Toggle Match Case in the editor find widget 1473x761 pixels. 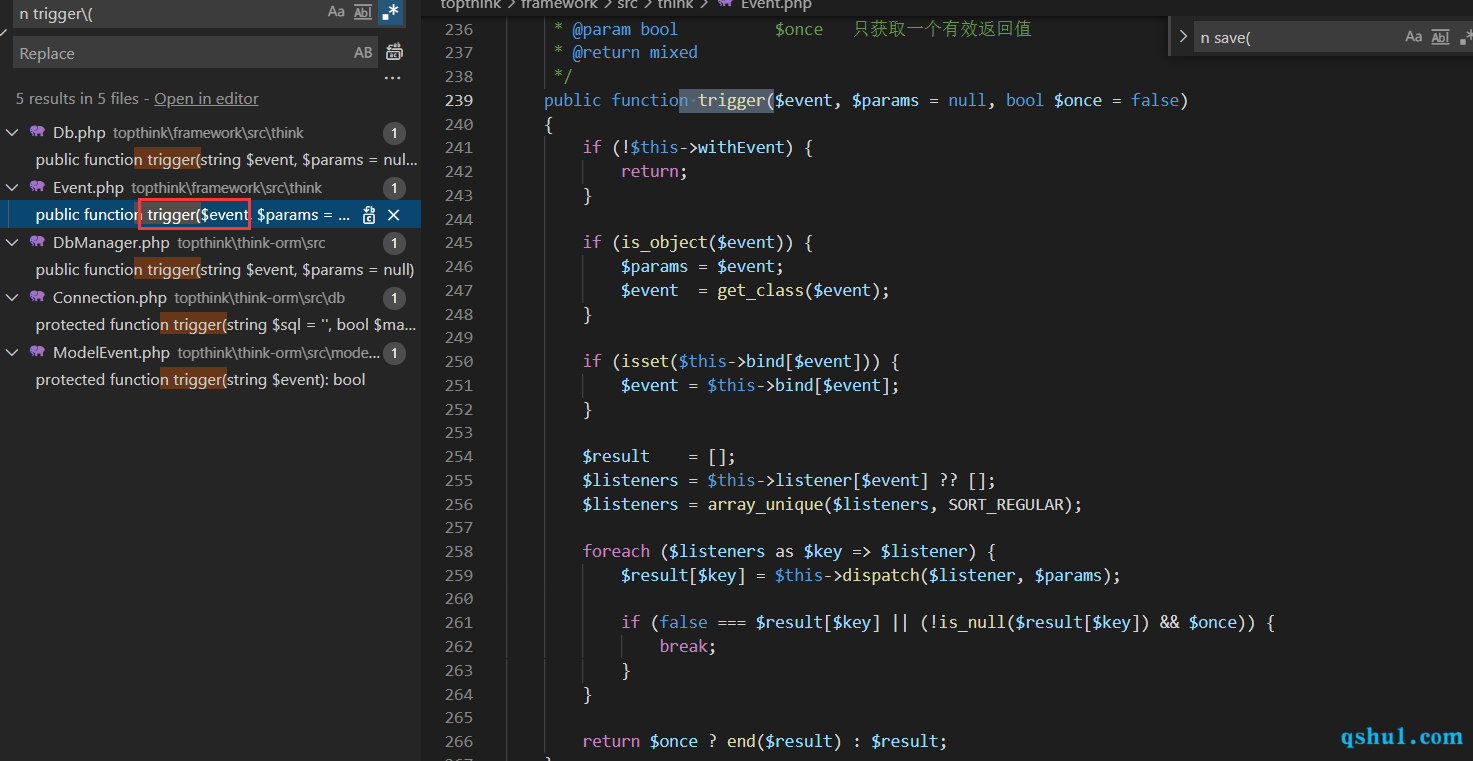1413,37
